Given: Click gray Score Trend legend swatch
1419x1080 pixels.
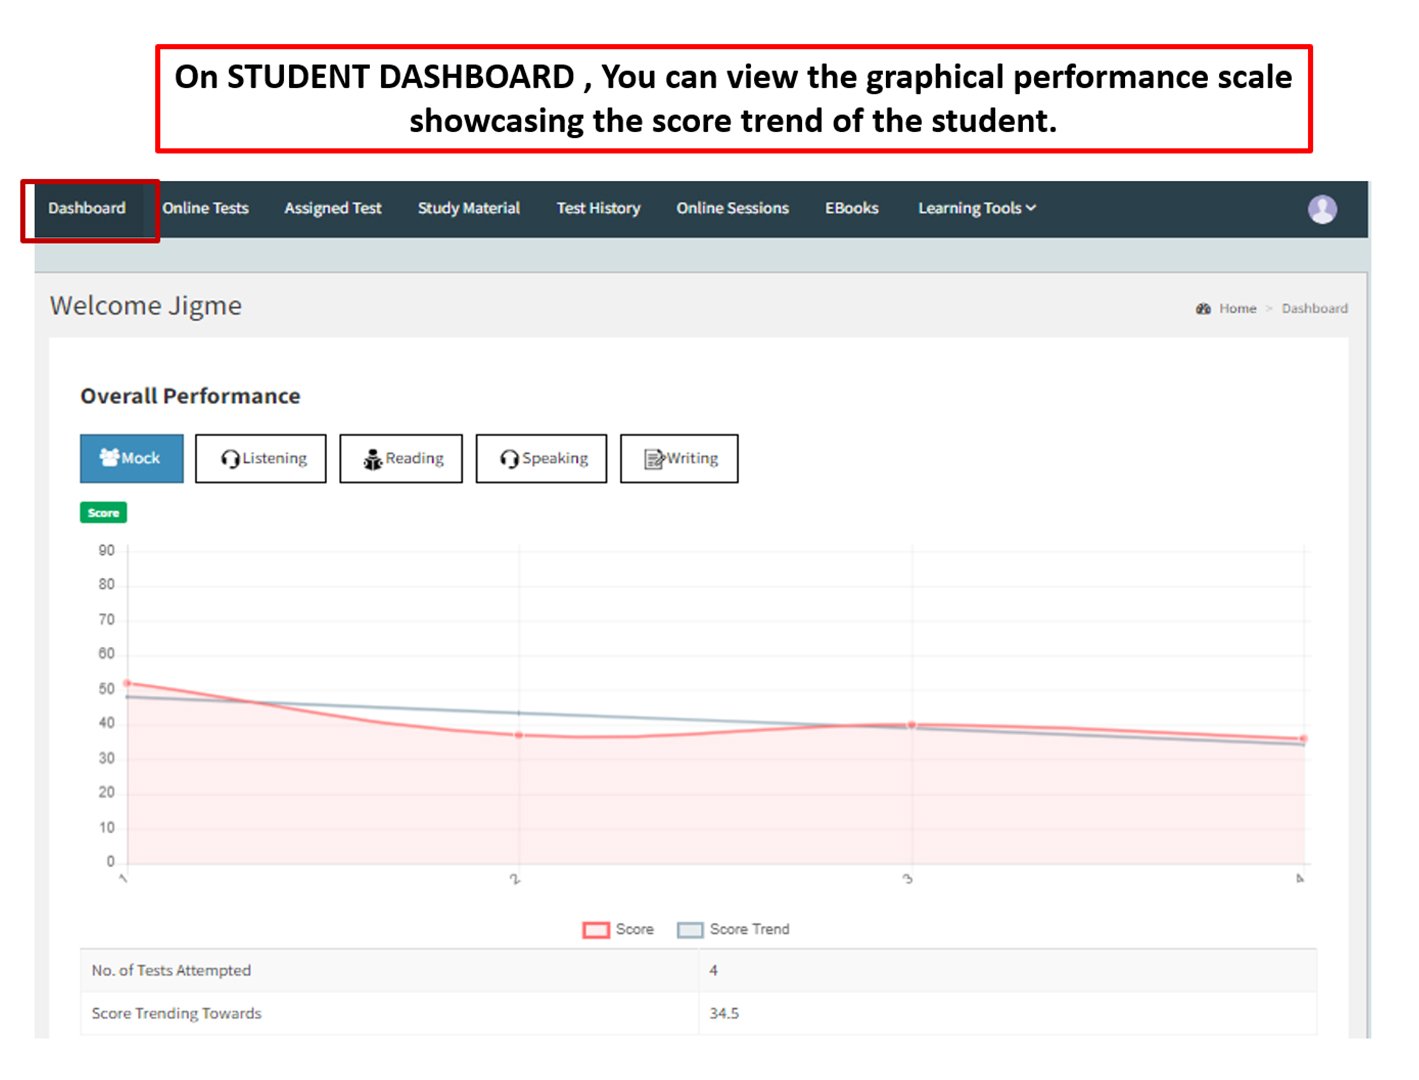Looking at the screenshot, I should [690, 930].
